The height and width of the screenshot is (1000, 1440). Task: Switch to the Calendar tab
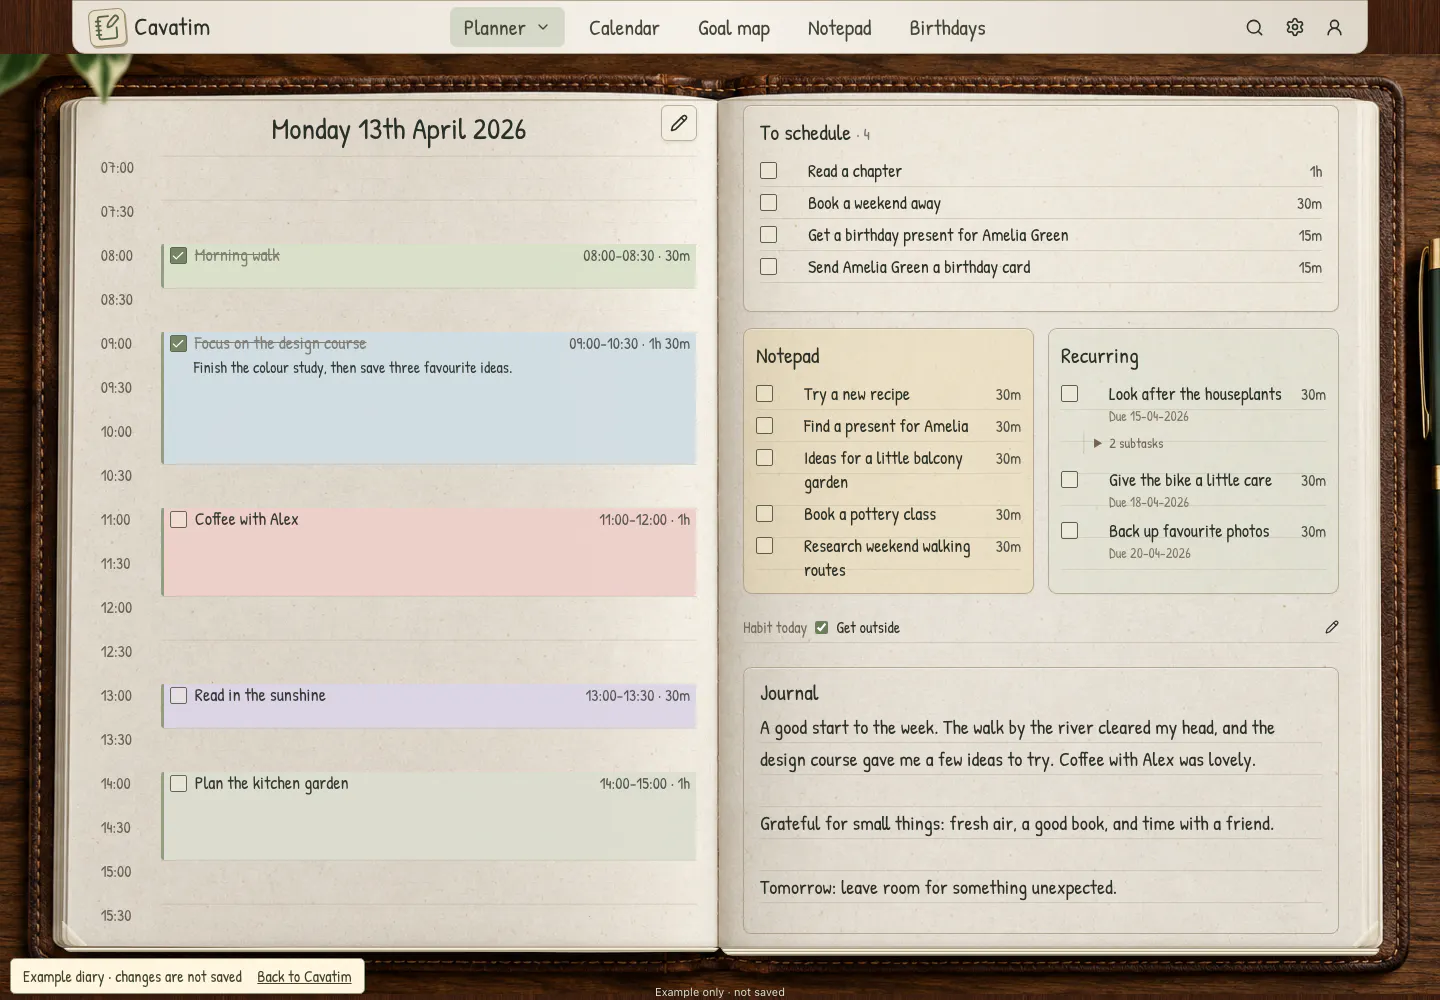[624, 28]
